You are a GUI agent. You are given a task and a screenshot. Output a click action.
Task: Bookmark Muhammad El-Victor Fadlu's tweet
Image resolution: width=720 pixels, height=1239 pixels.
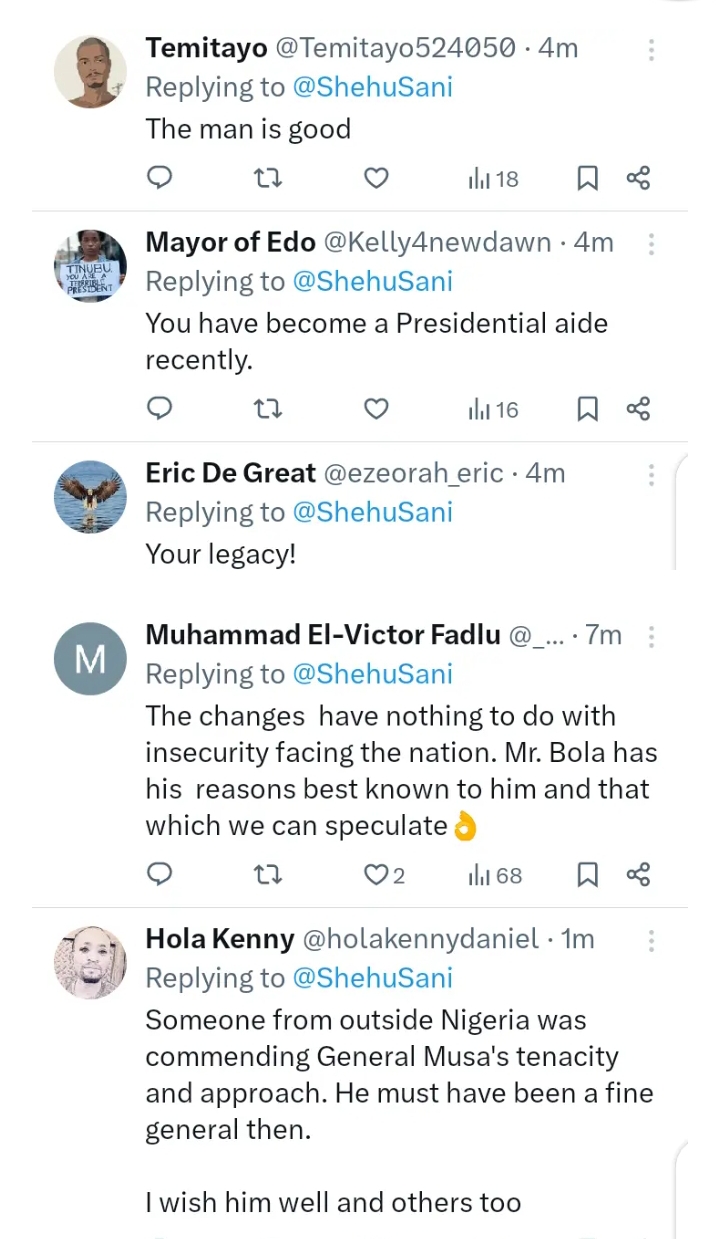pyautogui.click(x=587, y=875)
